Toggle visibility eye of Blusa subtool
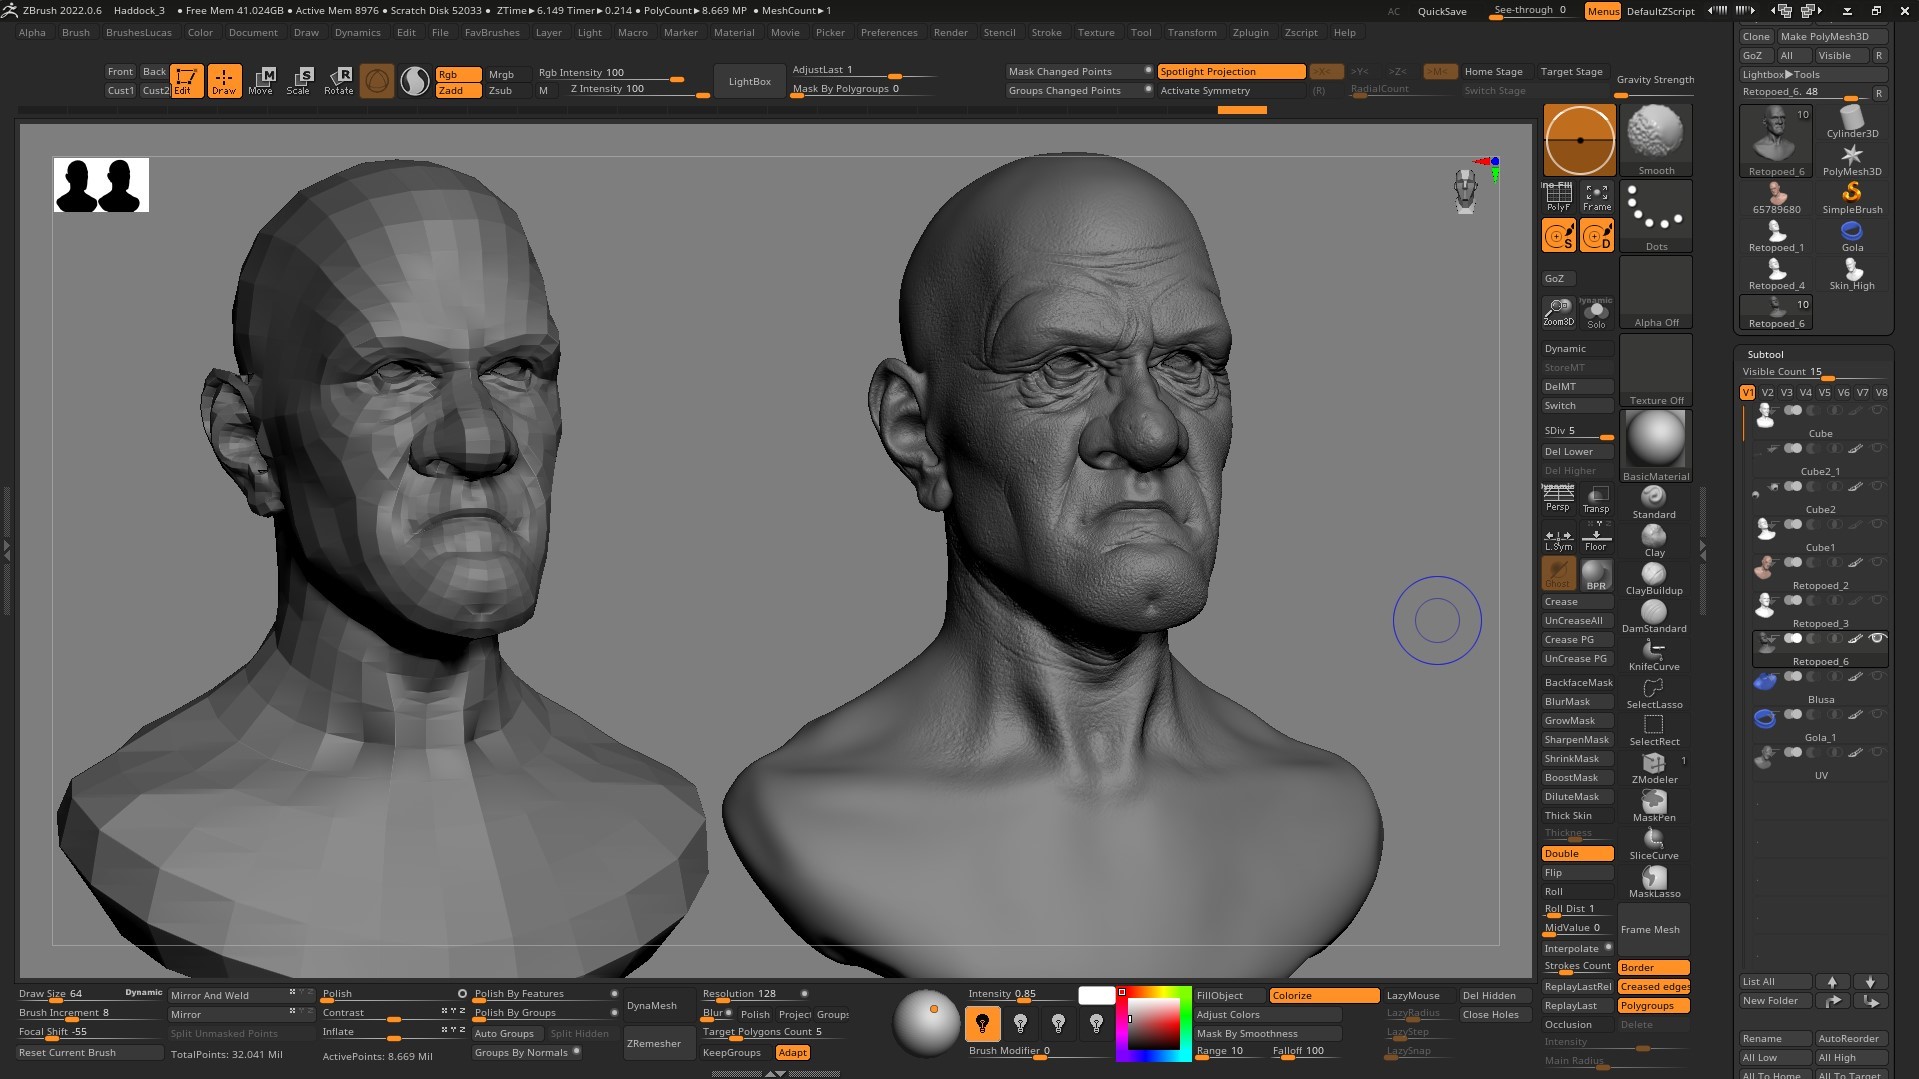Viewport: 1919px width, 1079px height. point(1877,676)
